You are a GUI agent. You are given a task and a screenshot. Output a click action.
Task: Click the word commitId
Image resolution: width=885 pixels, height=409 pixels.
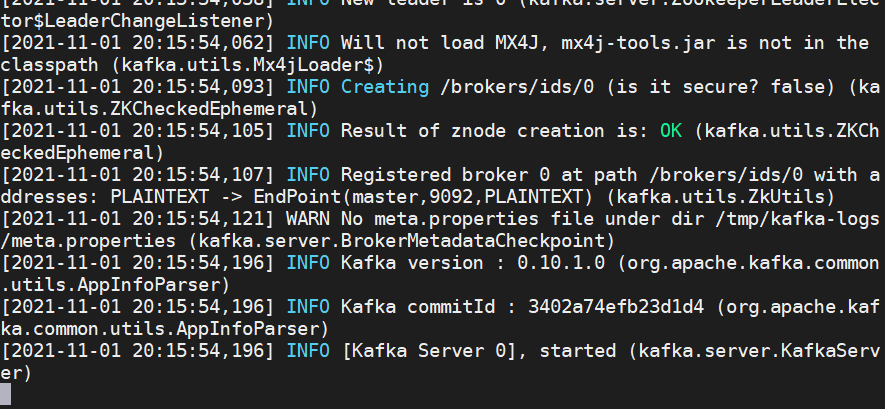pos(452,307)
